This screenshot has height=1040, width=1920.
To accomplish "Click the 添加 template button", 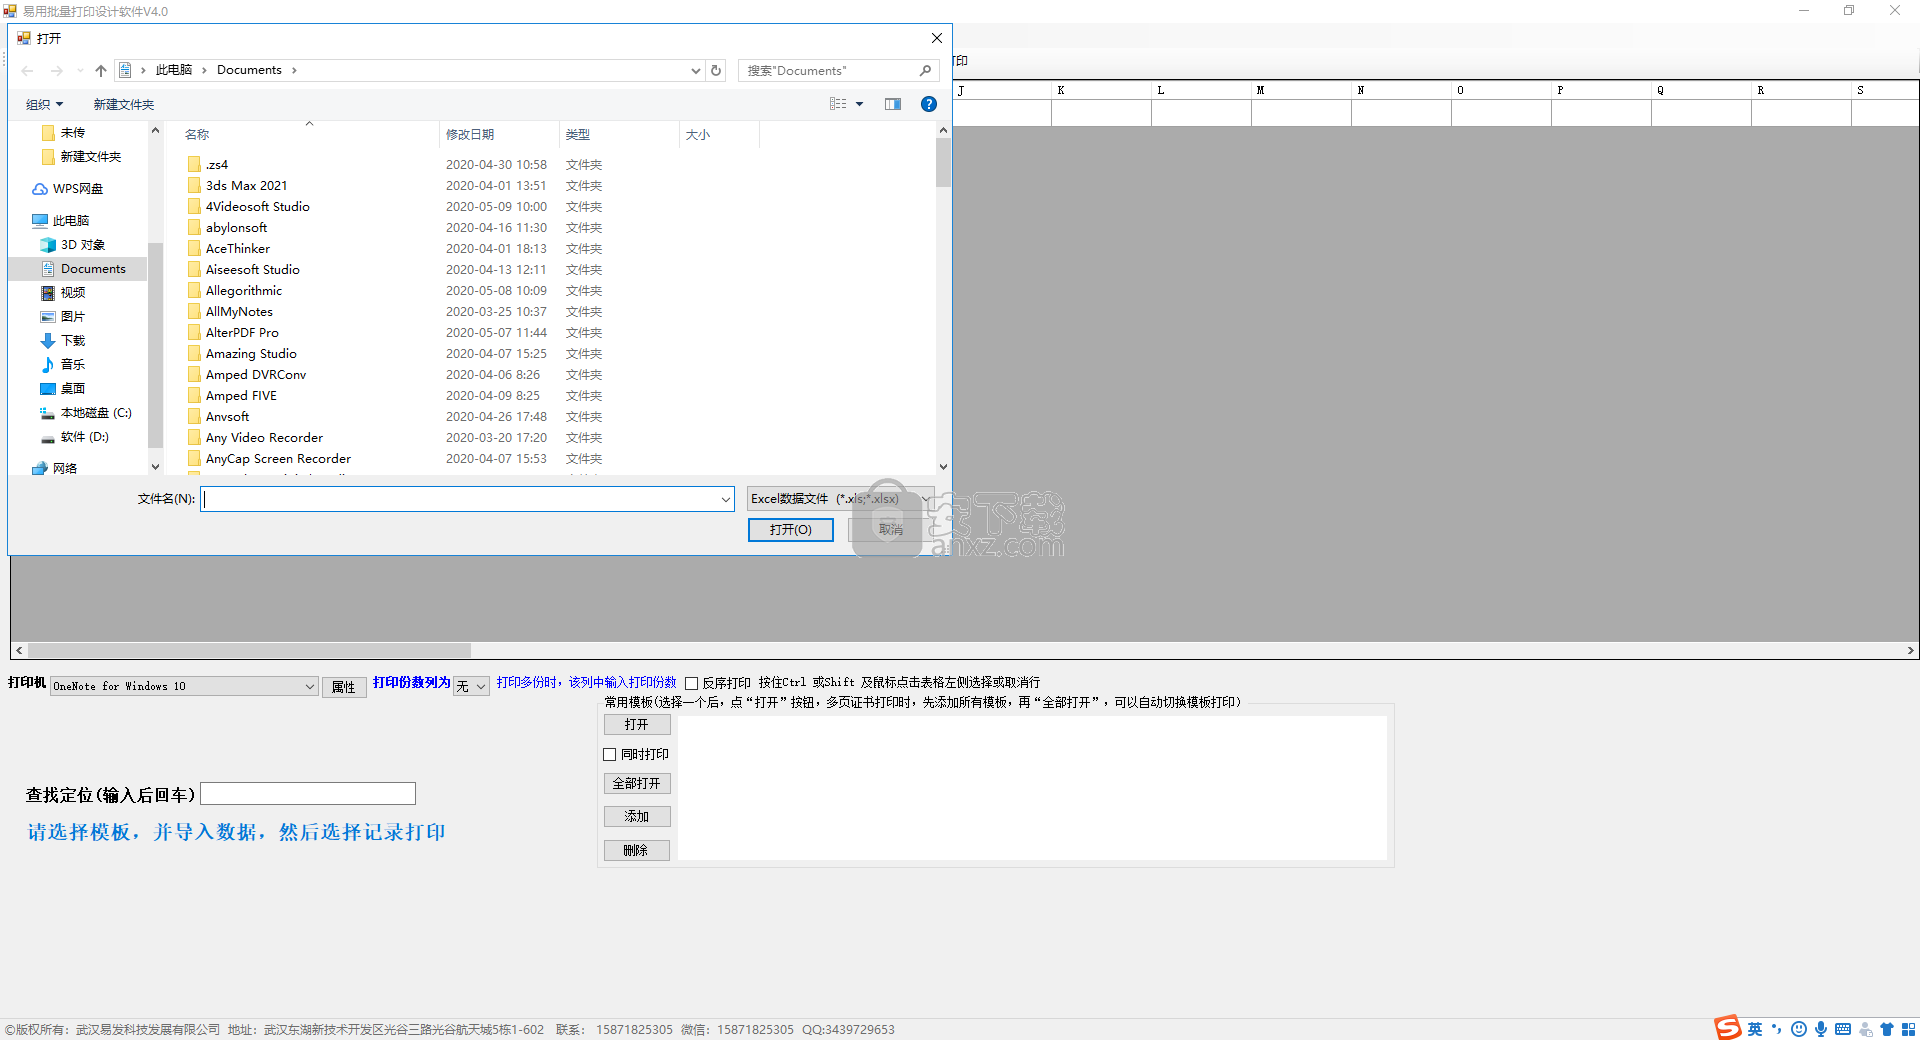I will [637, 817].
